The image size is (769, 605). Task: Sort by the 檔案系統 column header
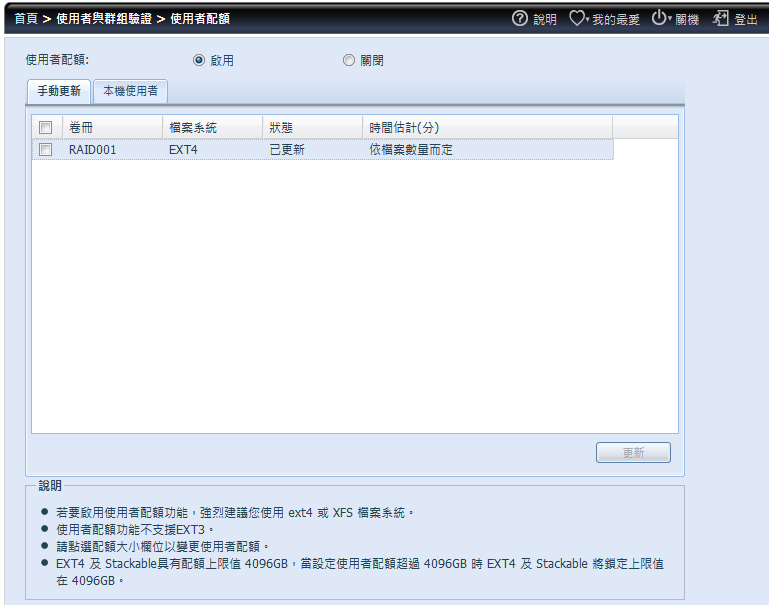coord(212,127)
